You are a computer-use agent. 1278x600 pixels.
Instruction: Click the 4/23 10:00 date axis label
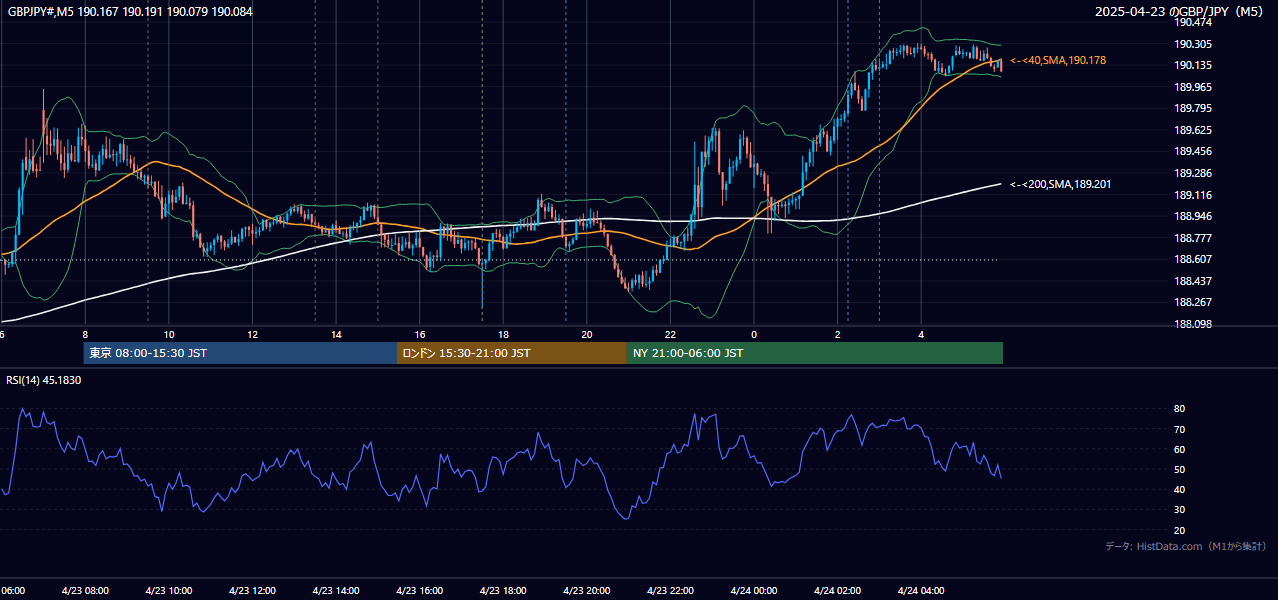pyautogui.click(x=169, y=591)
